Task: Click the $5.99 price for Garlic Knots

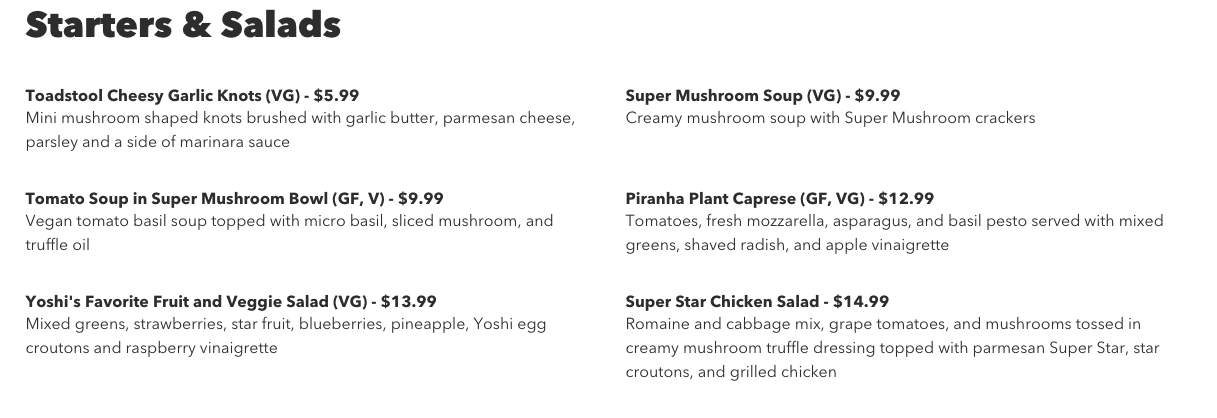Action: [336, 96]
